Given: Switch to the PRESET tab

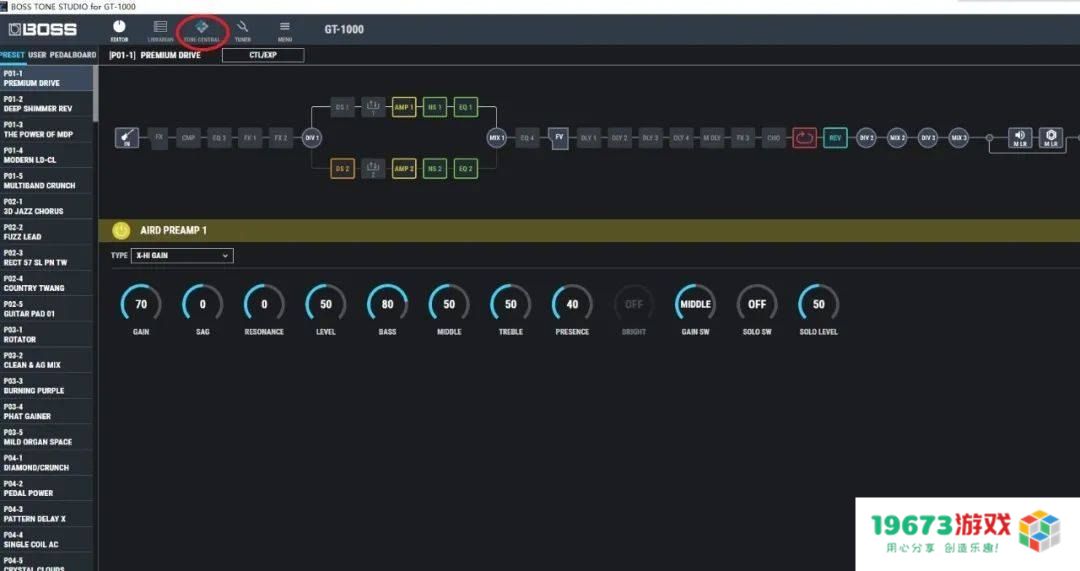Looking at the screenshot, I should pyautogui.click(x=12, y=55).
